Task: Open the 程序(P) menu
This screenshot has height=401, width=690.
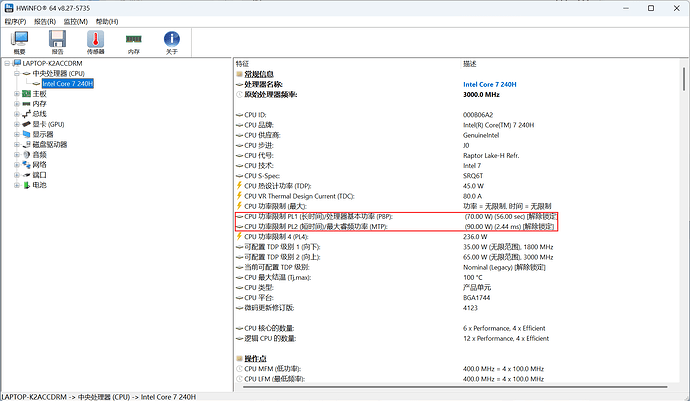Action: click(x=14, y=20)
